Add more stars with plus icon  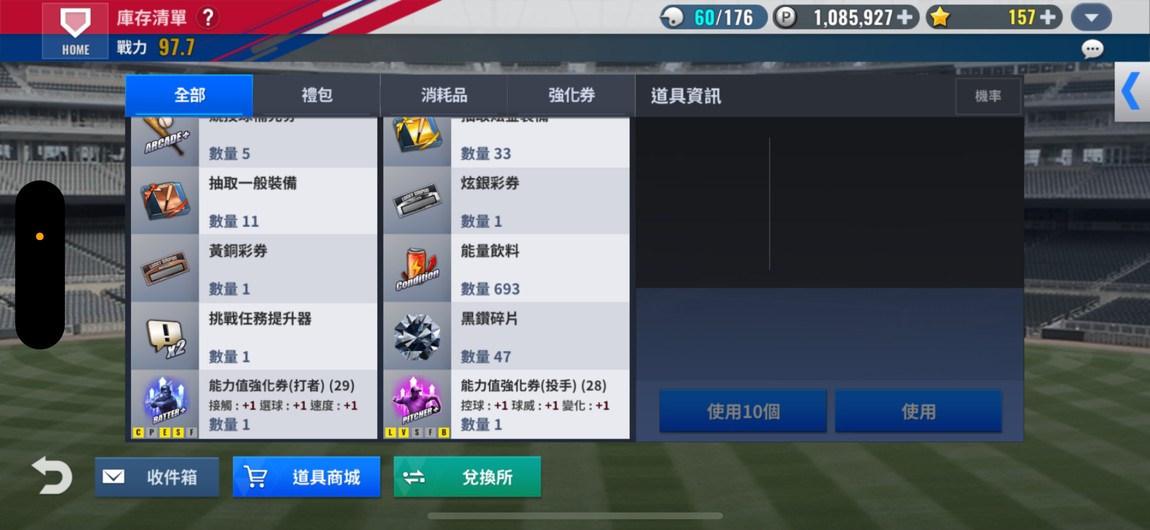pos(1050,17)
